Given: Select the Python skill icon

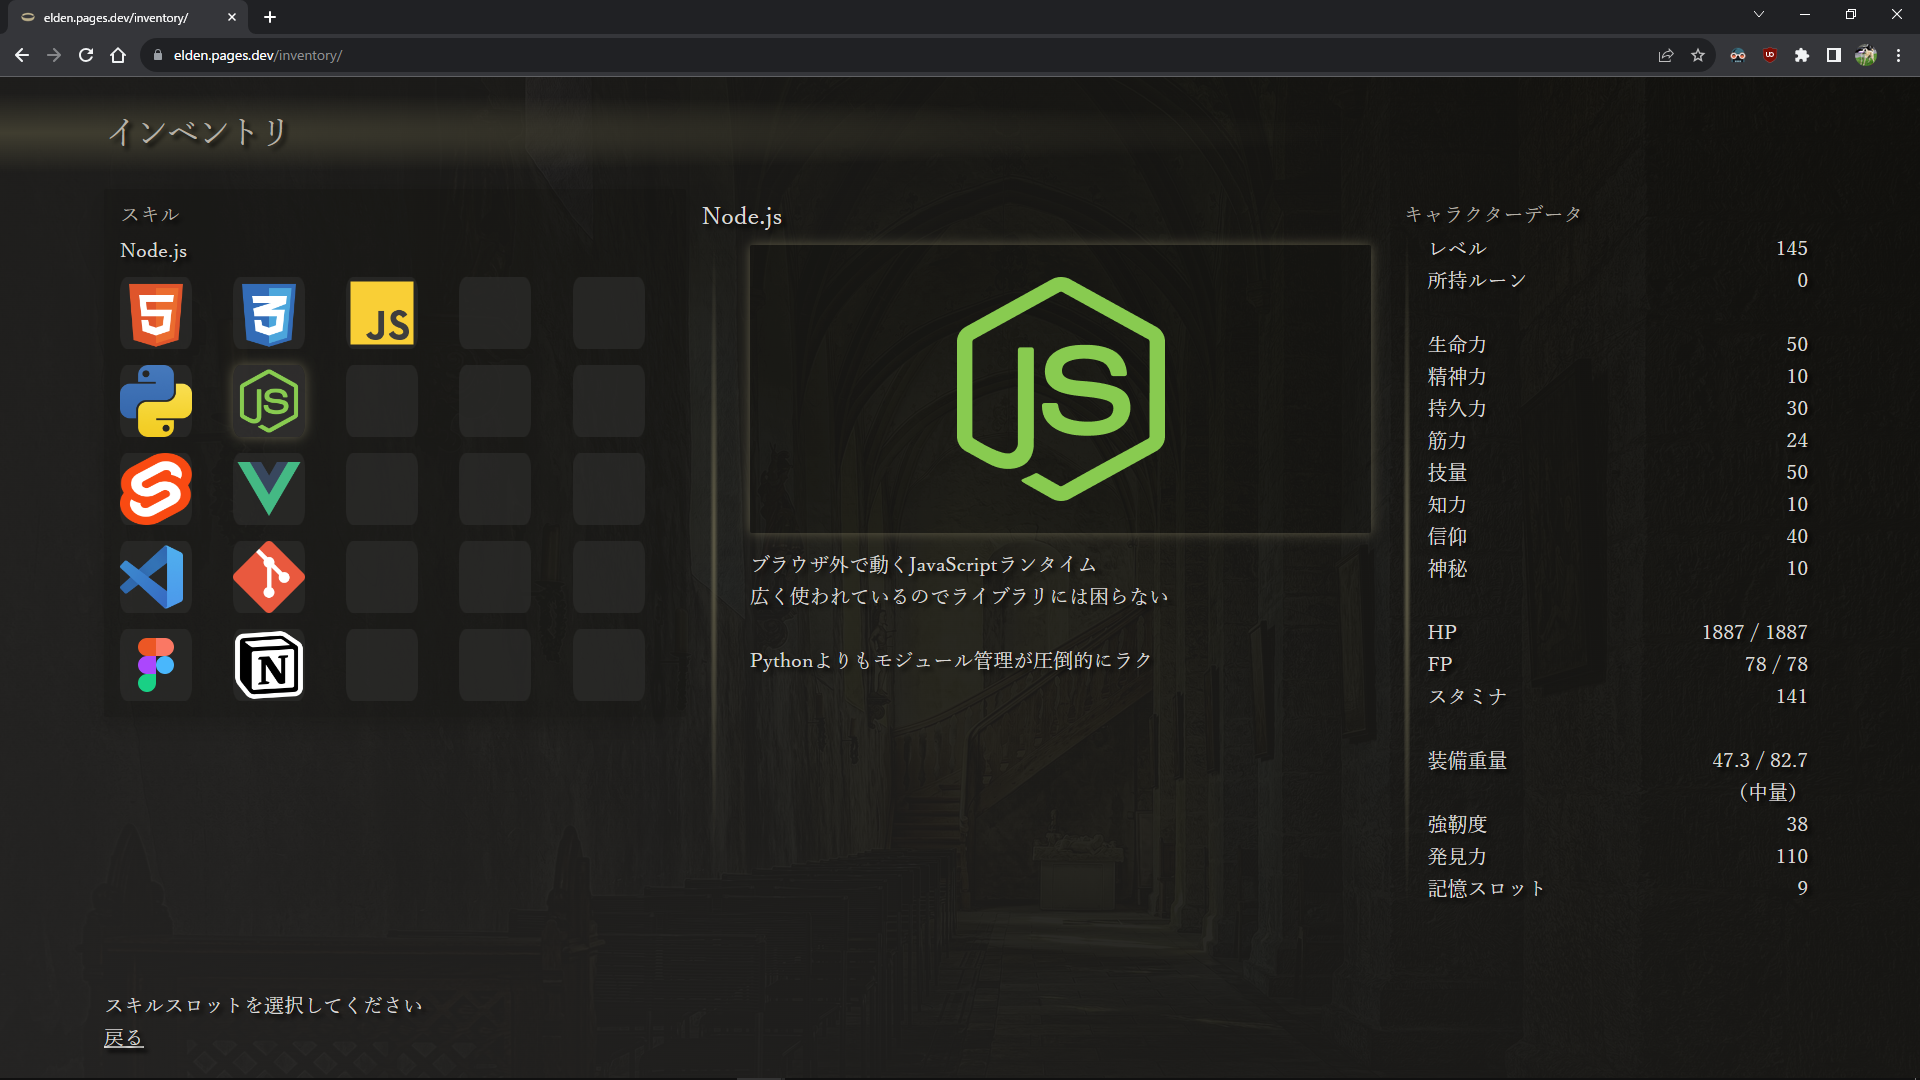Looking at the screenshot, I should point(156,401).
